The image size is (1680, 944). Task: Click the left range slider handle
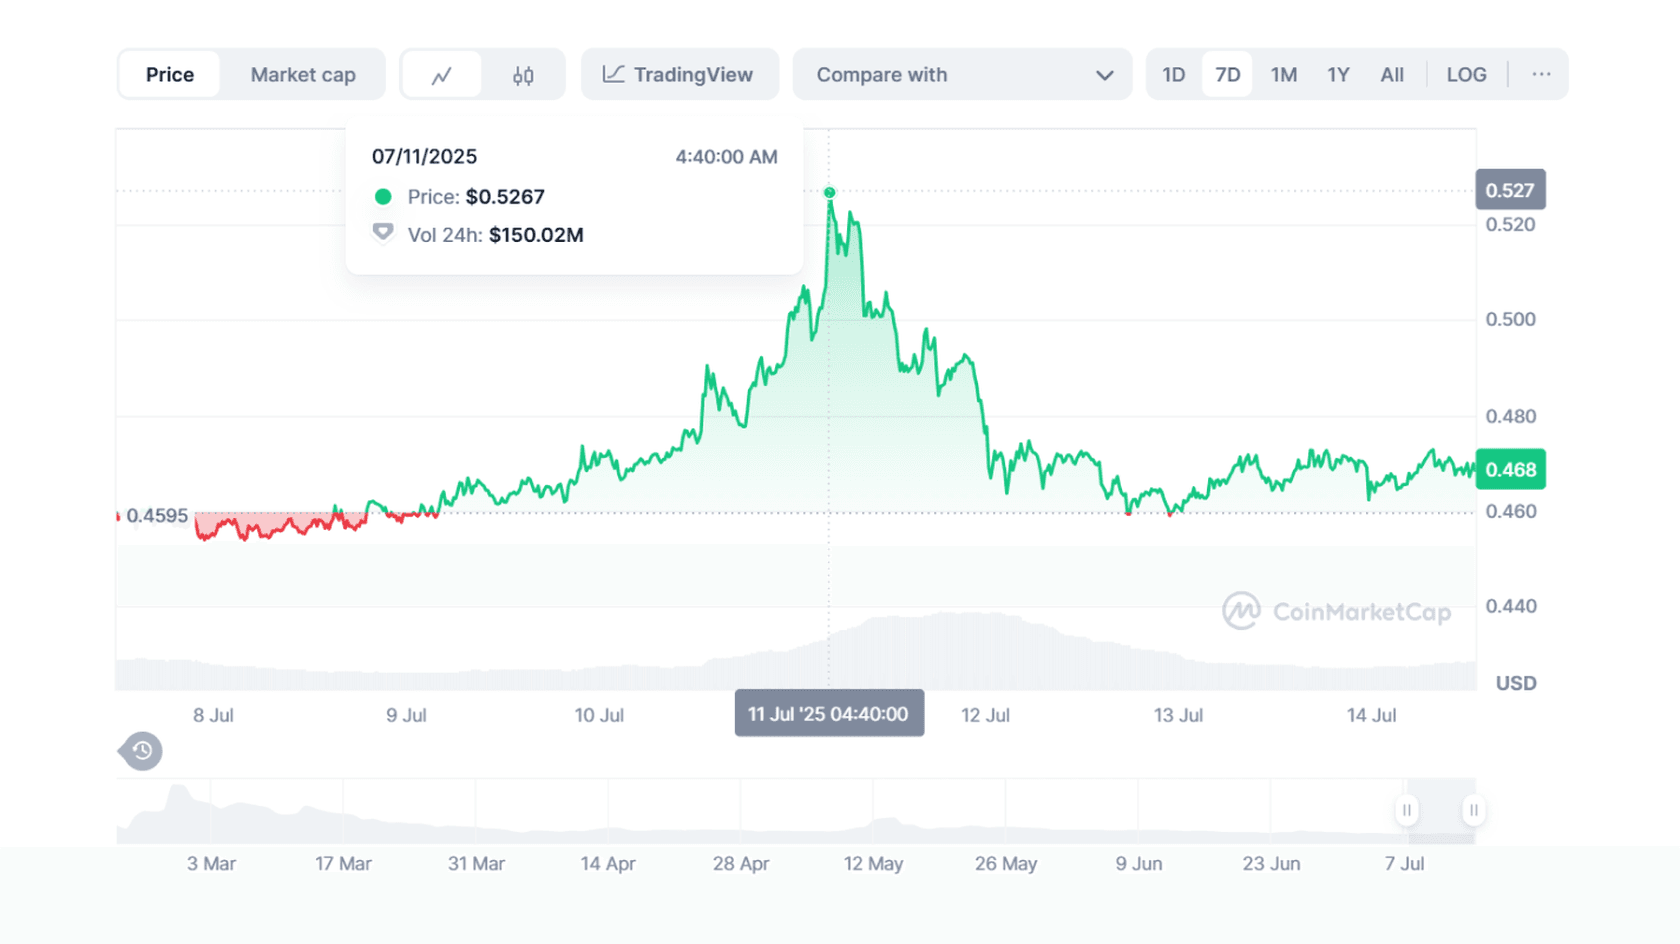point(1406,810)
